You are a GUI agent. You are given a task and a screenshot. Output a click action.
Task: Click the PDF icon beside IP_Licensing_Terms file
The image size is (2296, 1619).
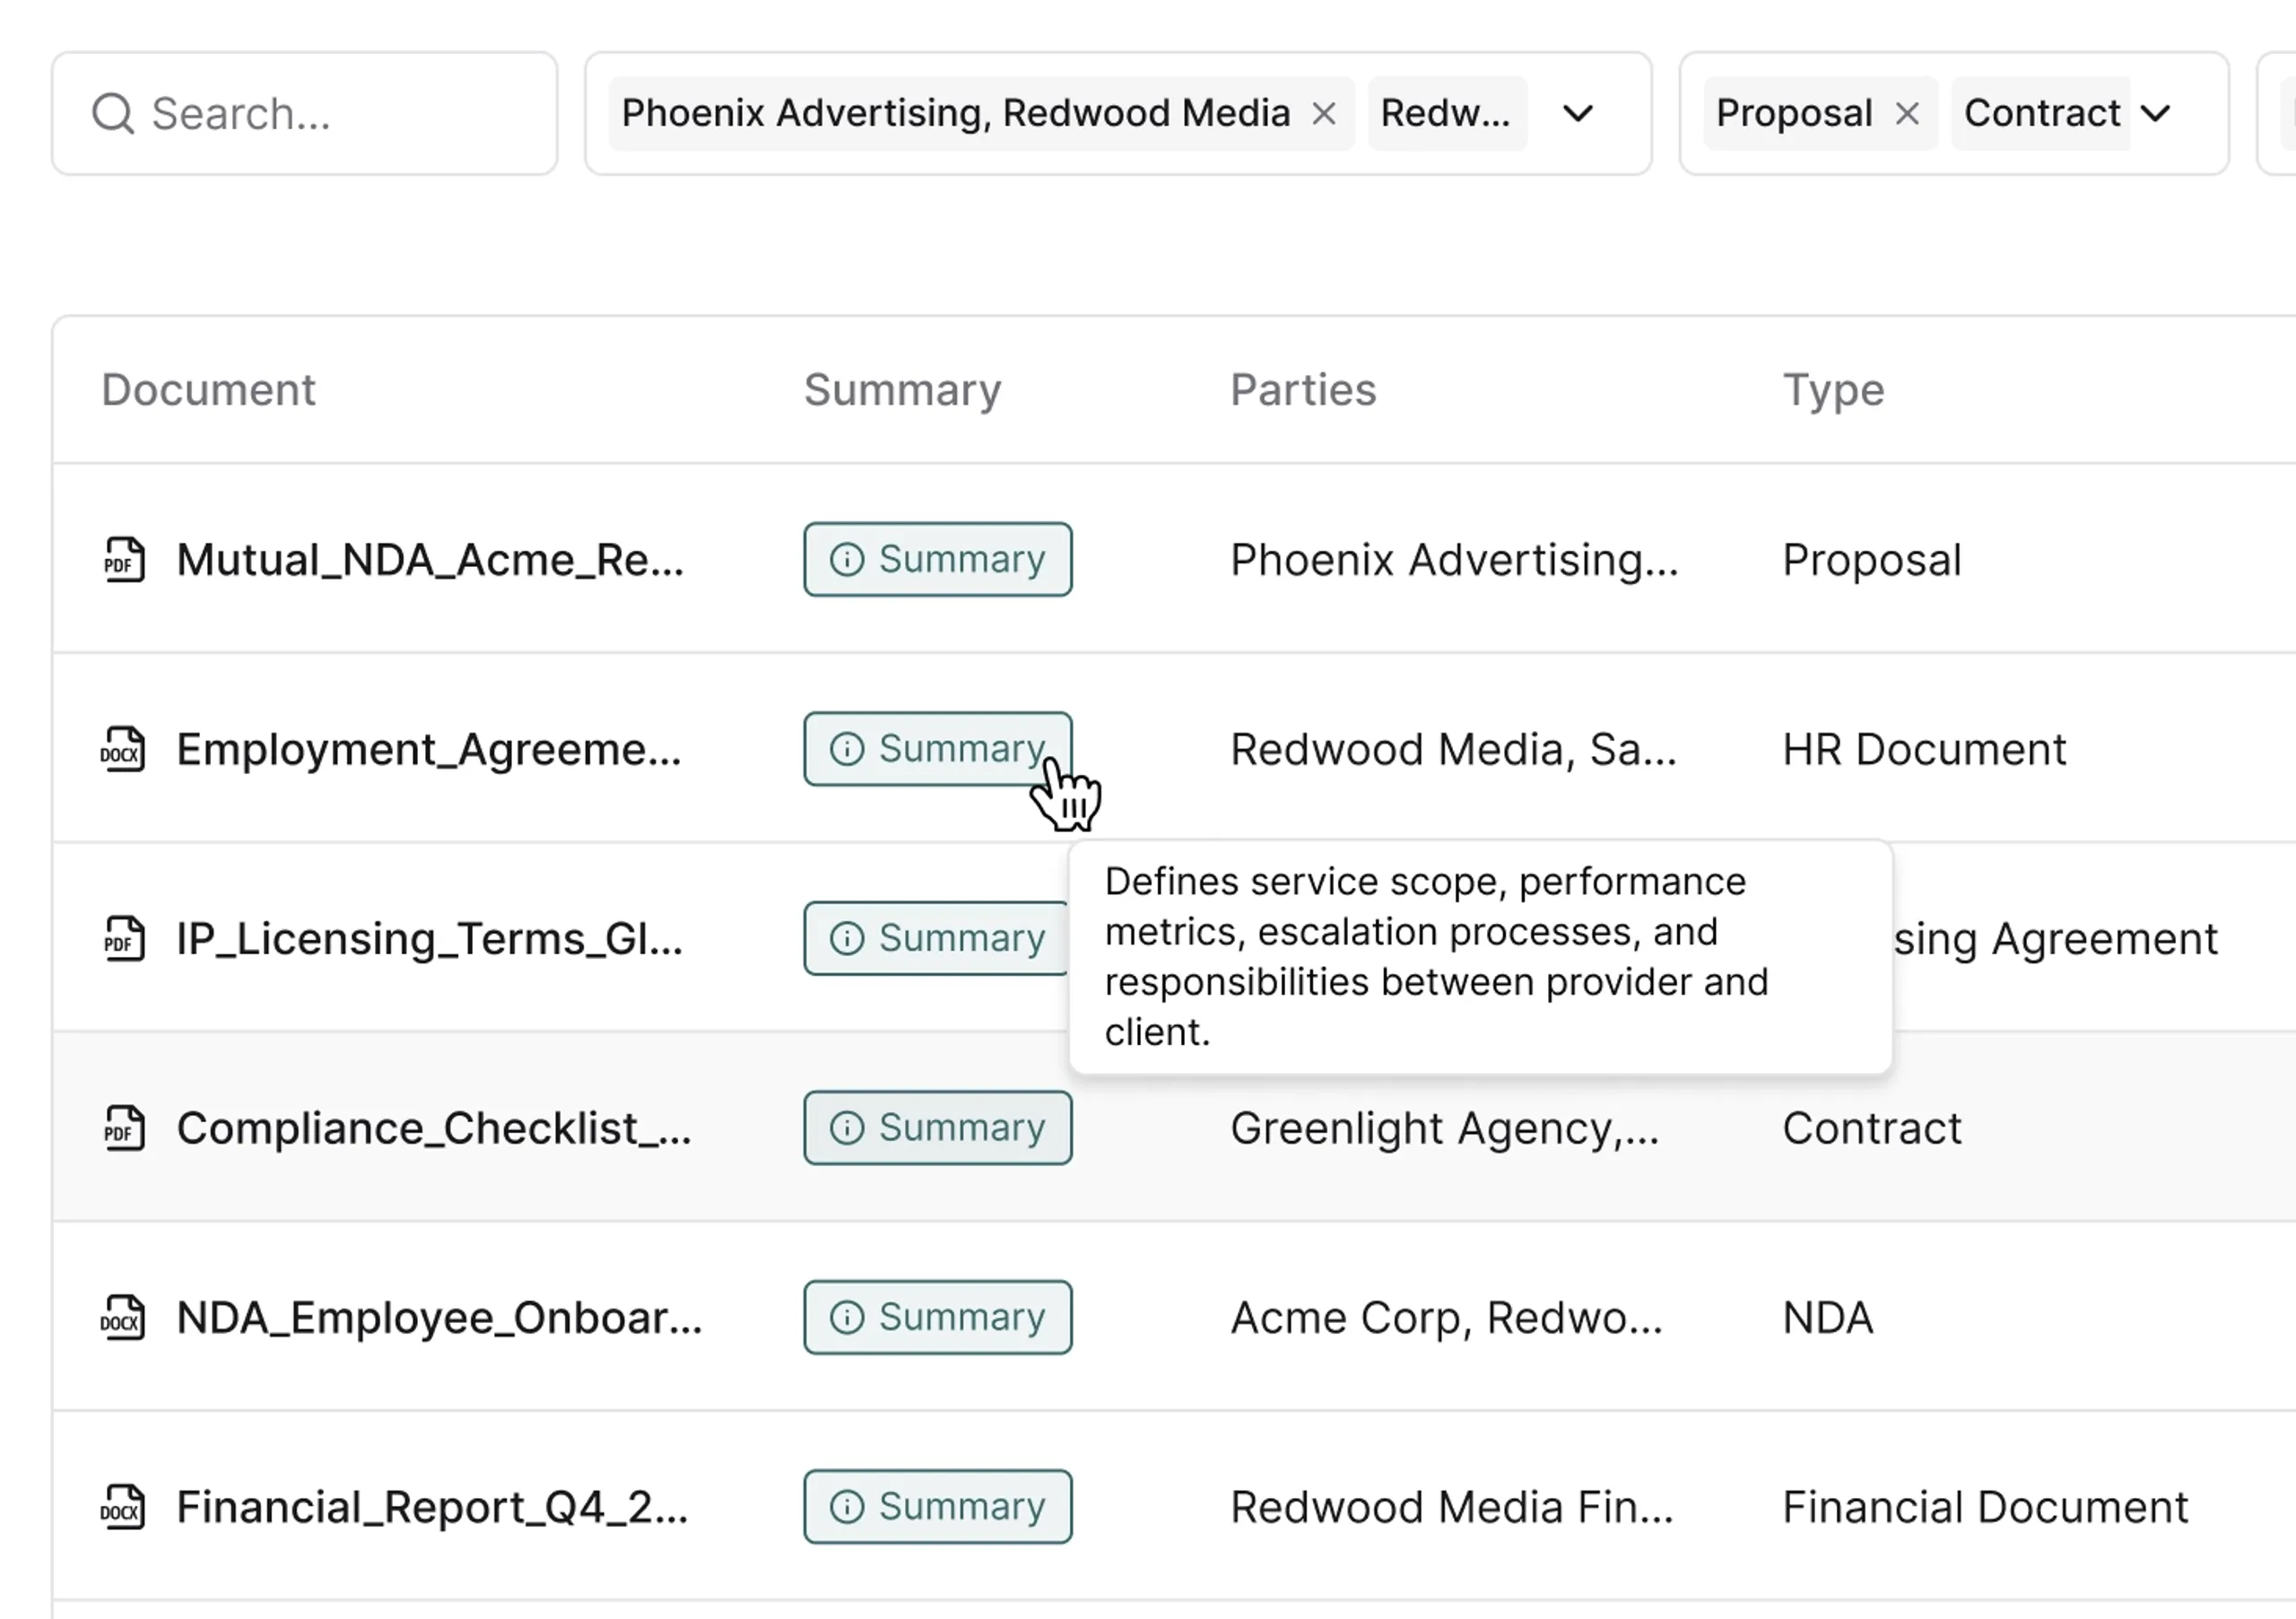pyautogui.click(x=124, y=939)
